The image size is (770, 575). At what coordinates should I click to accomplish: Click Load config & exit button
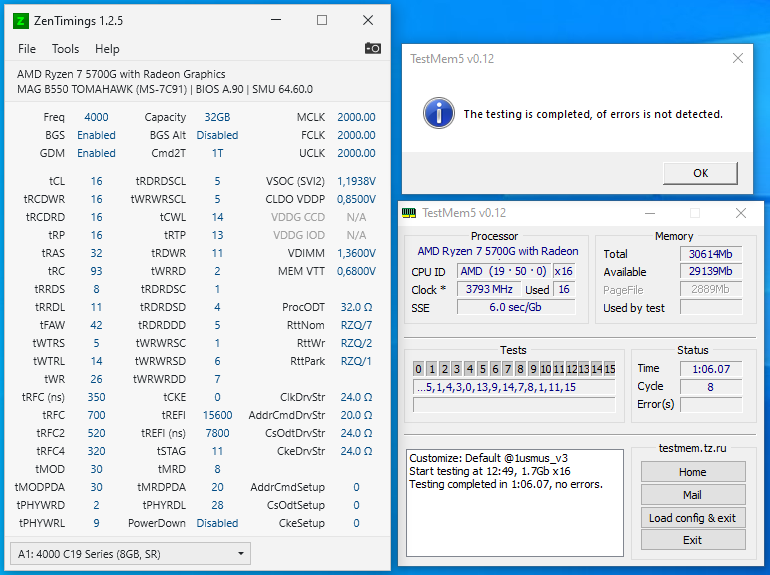693,518
